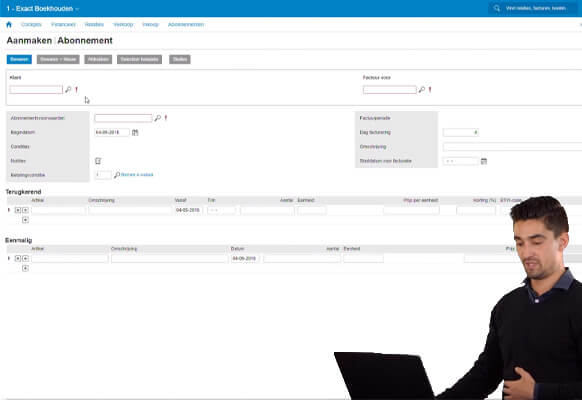
Task: Add a new line under Eenmalig
Action: click(25, 268)
